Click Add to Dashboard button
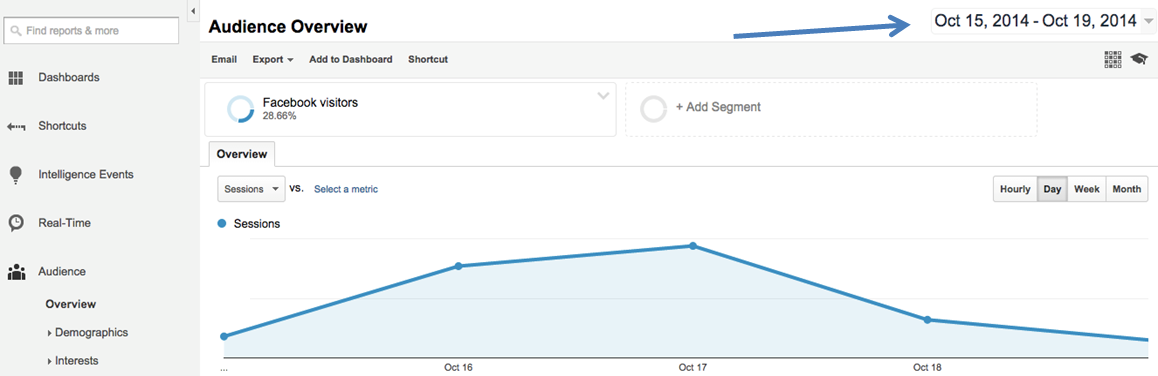Viewport: 1158px width, 376px height. [x=351, y=59]
